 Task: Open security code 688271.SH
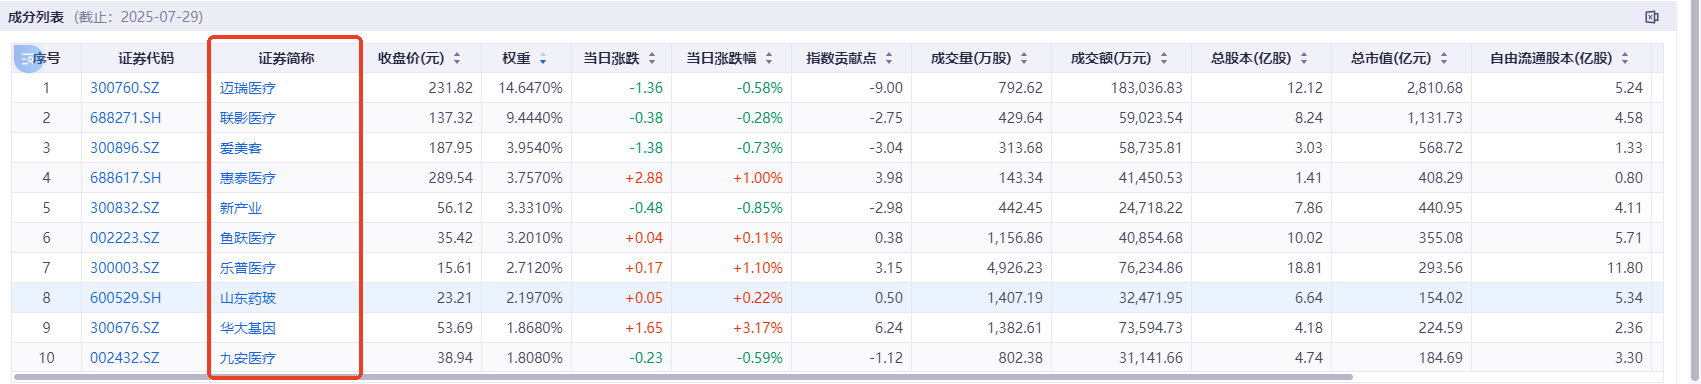pos(126,118)
